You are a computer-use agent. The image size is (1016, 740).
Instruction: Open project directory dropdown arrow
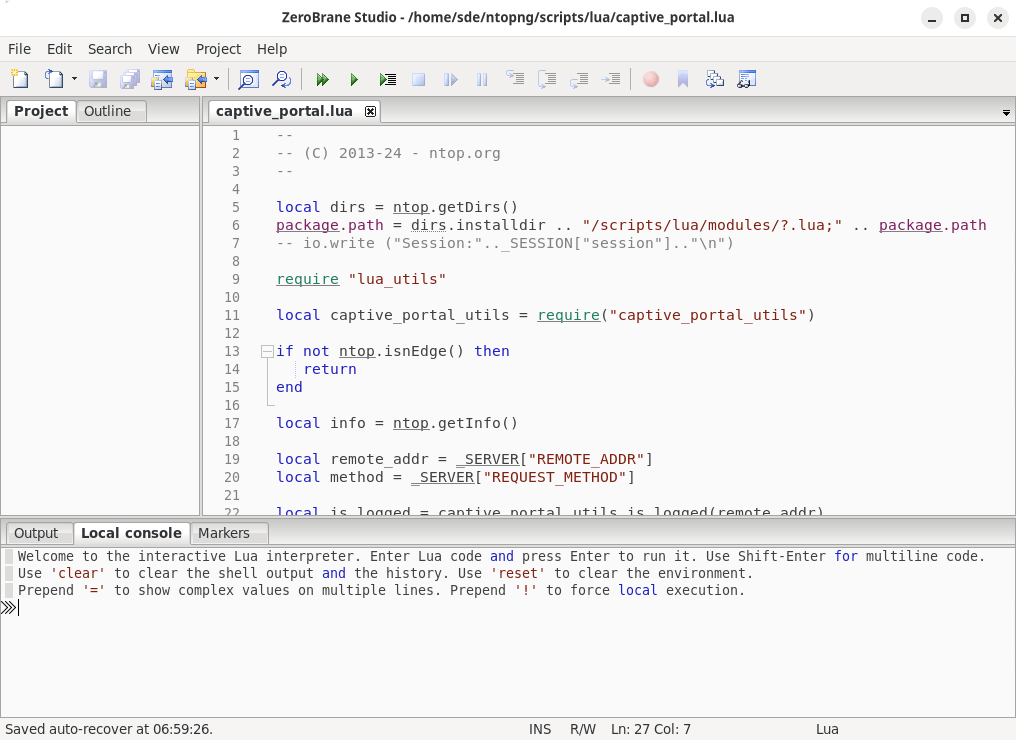[x=216, y=79]
